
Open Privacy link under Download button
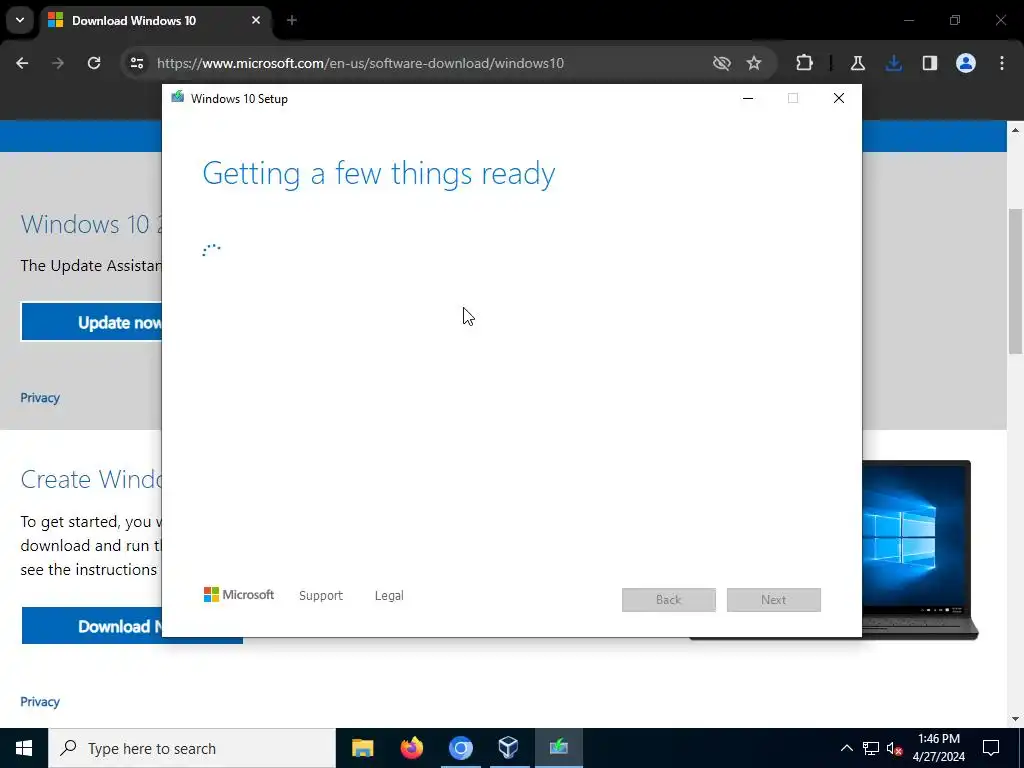(40, 701)
